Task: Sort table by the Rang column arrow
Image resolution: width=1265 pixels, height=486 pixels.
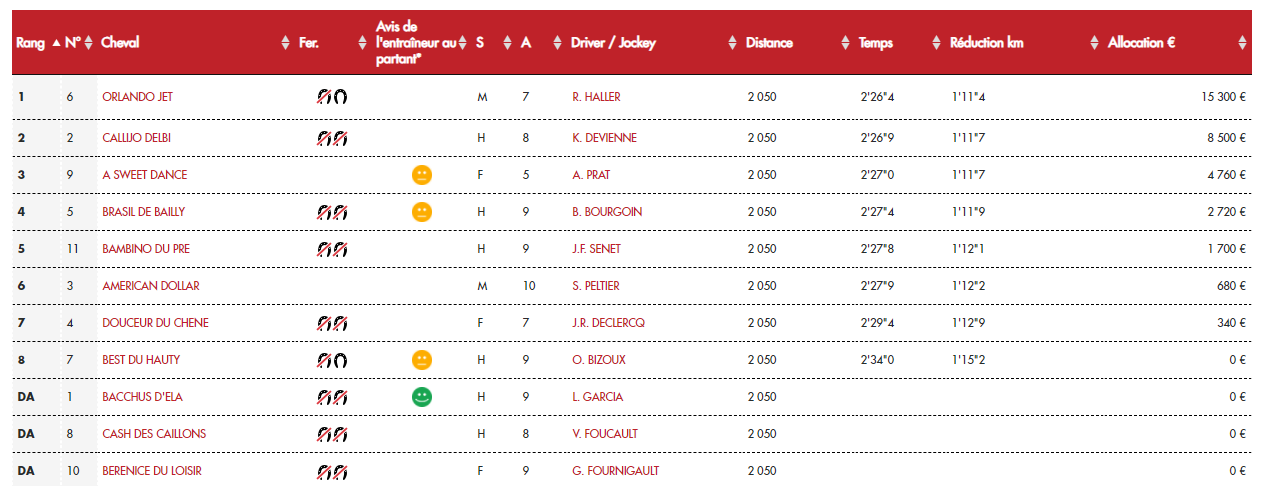Action: [x=55, y=43]
